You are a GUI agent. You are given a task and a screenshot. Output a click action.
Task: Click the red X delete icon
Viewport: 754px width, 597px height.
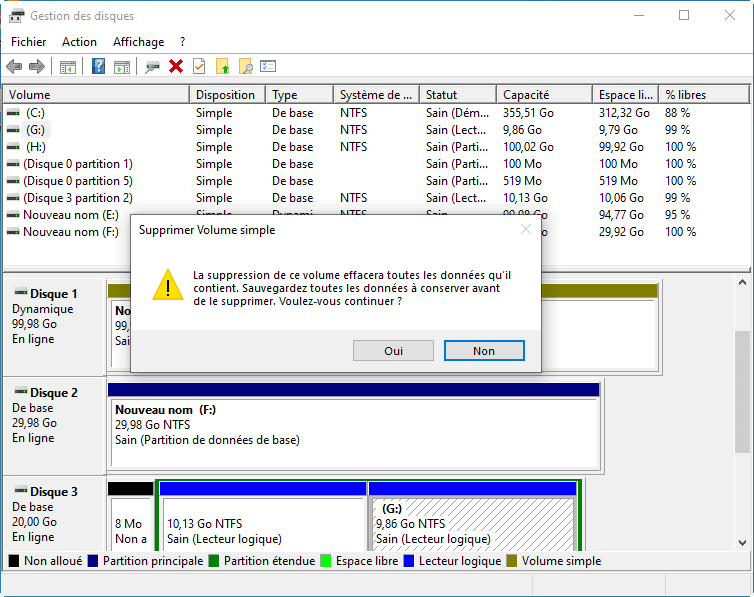[x=176, y=66]
